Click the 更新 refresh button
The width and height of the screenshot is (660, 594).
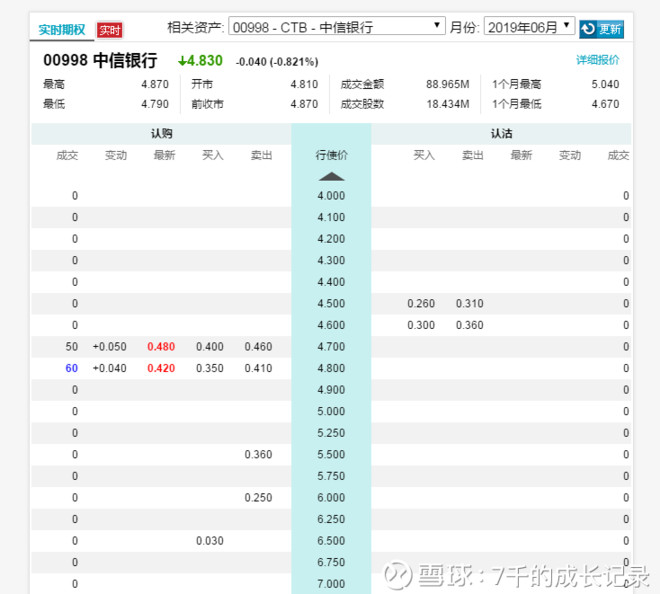(x=601, y=29)
